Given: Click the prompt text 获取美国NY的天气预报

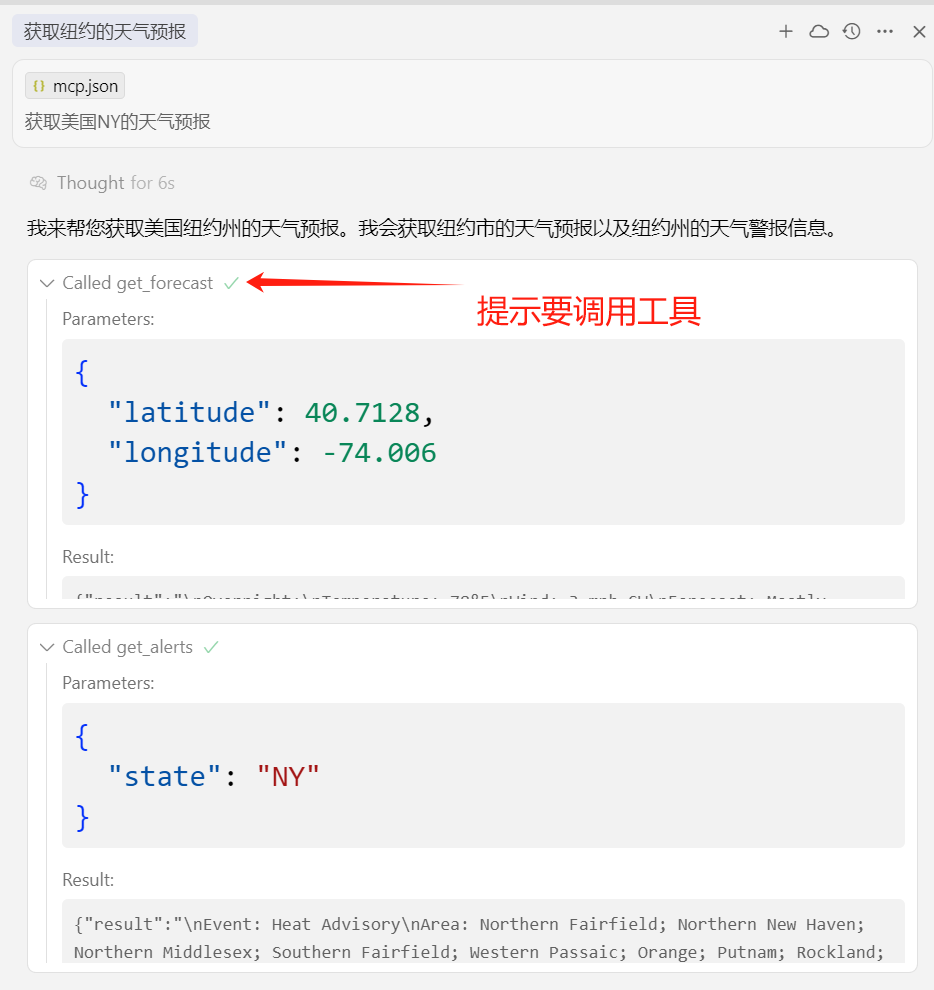Looking at the screenshot, I should click(117, 121).
